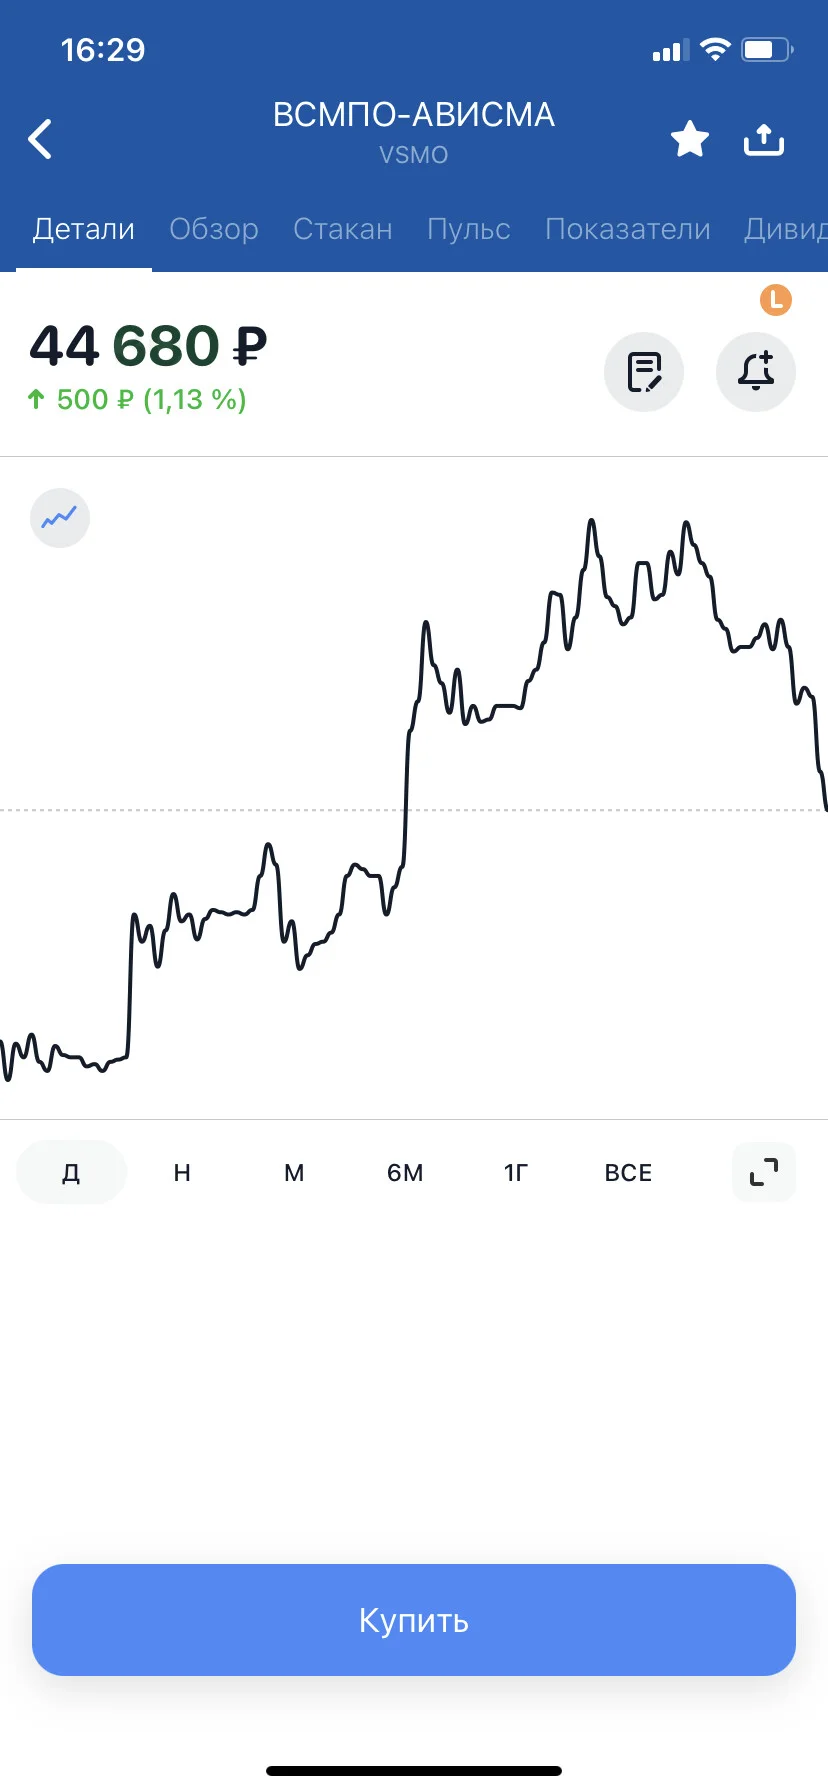Choose the 6М chart range
The width and height of the screenshot is (828, 1792).
[x=405, y=1172]
